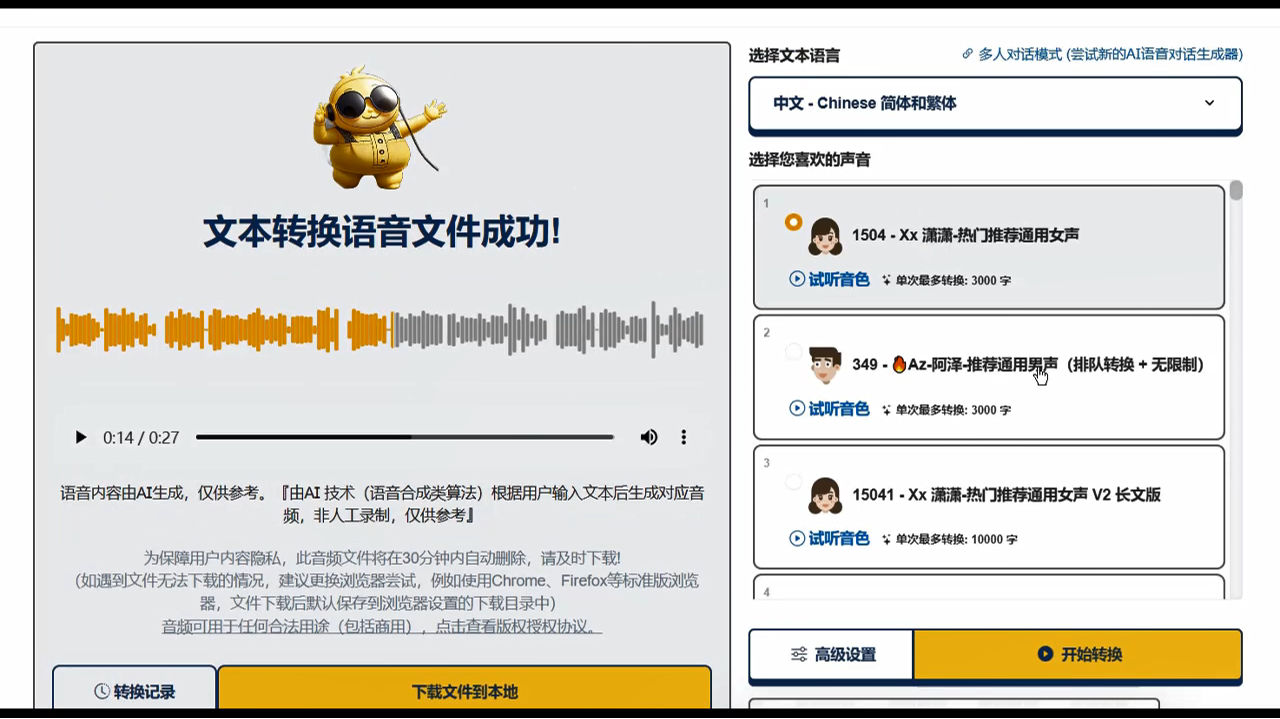Play the generated audio
Viewport: 1280px width, 719px height.
81,437
